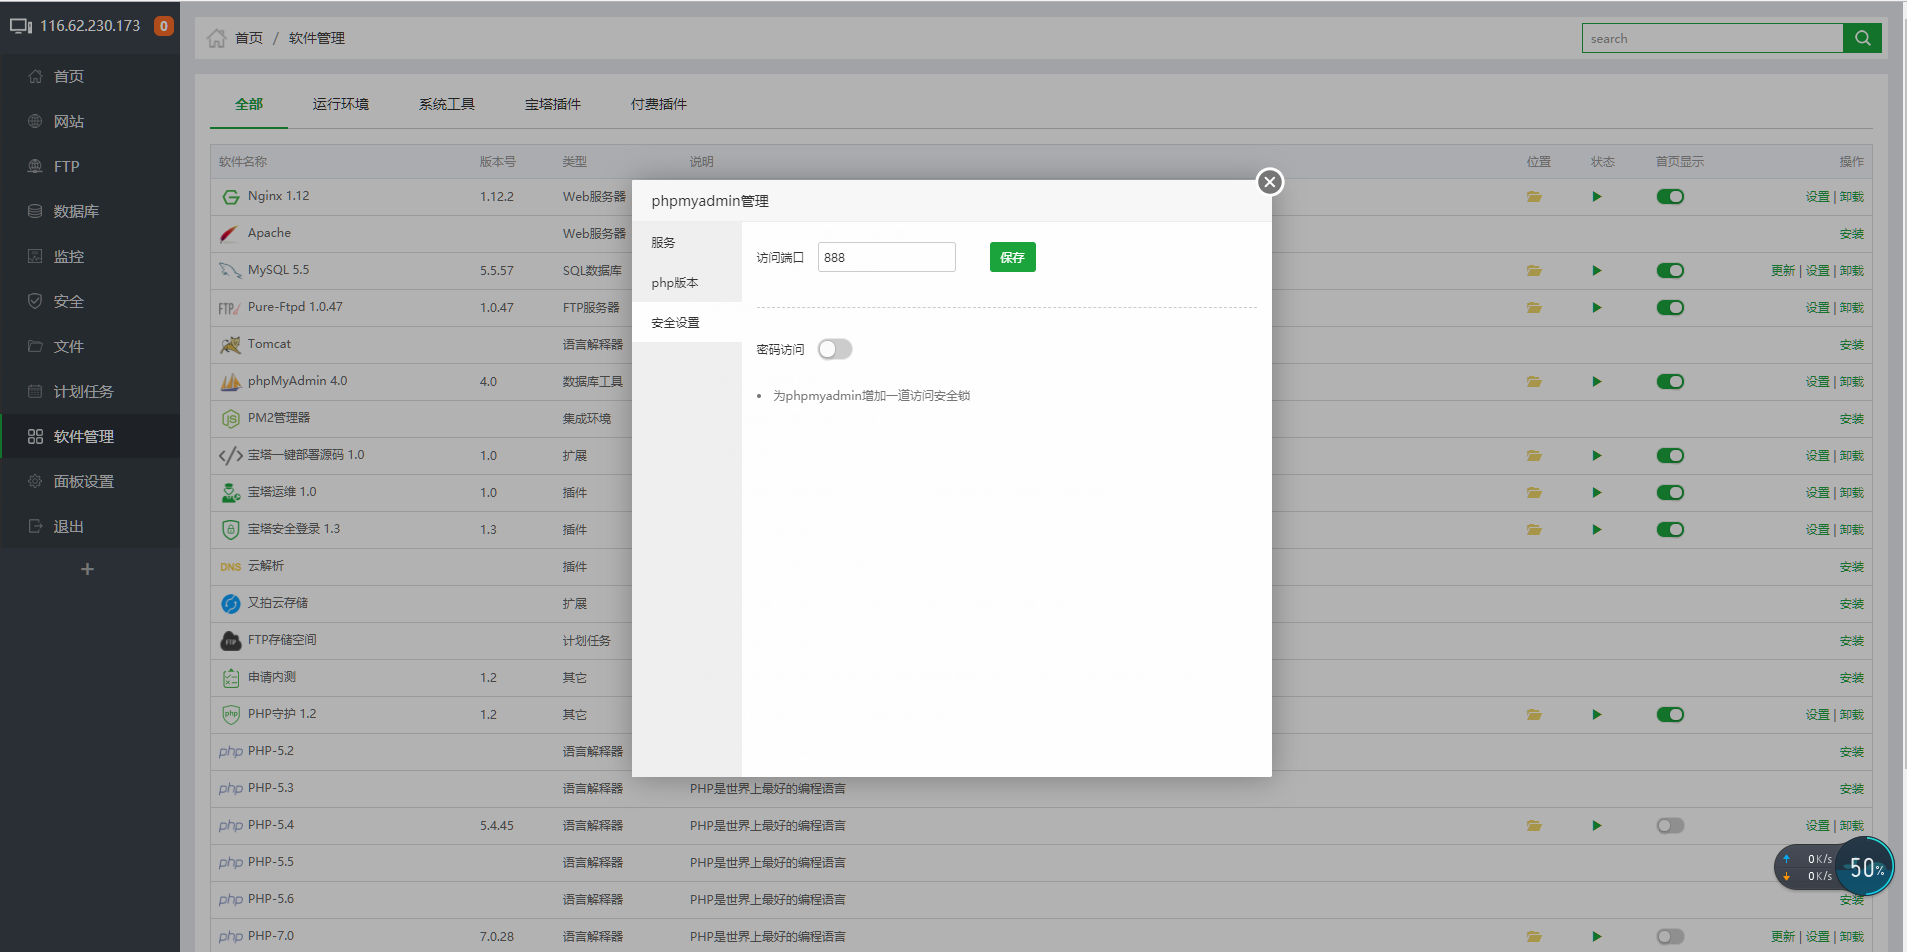The width and height of the screenshot is (1907, 952).
Task: Click the 保存 button to save the port
Action: [1012, 257]
